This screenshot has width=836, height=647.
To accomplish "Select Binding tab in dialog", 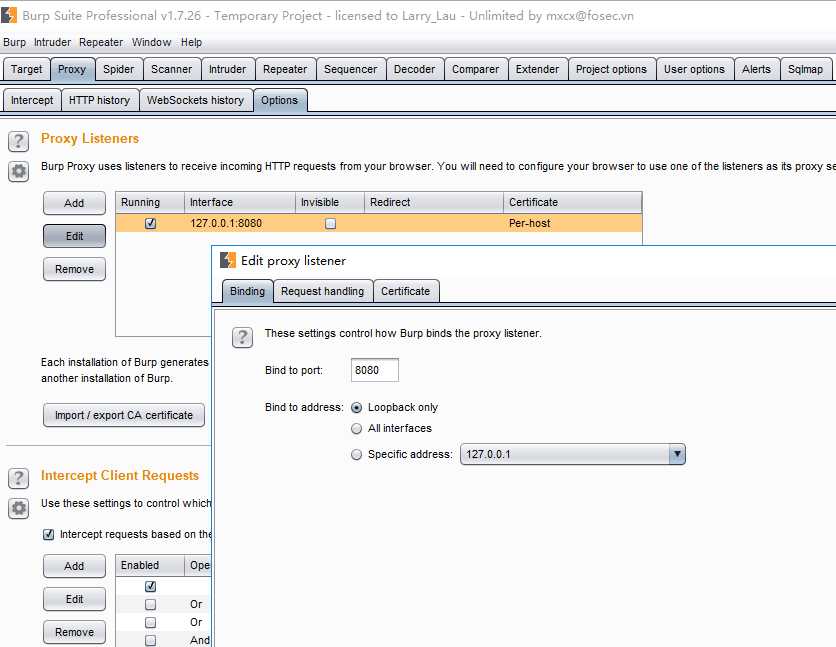I will pyautogui.click(x=247, y=291).
